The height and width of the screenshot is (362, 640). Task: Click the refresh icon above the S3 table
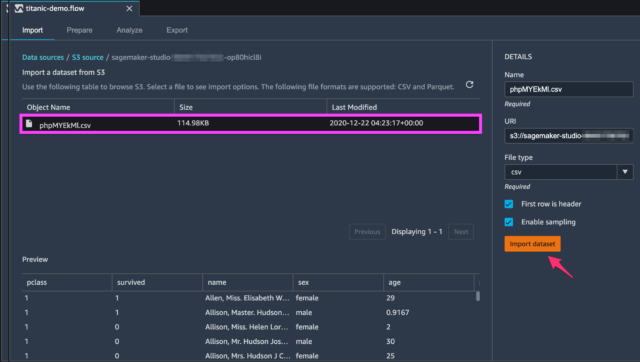[469, 84]
